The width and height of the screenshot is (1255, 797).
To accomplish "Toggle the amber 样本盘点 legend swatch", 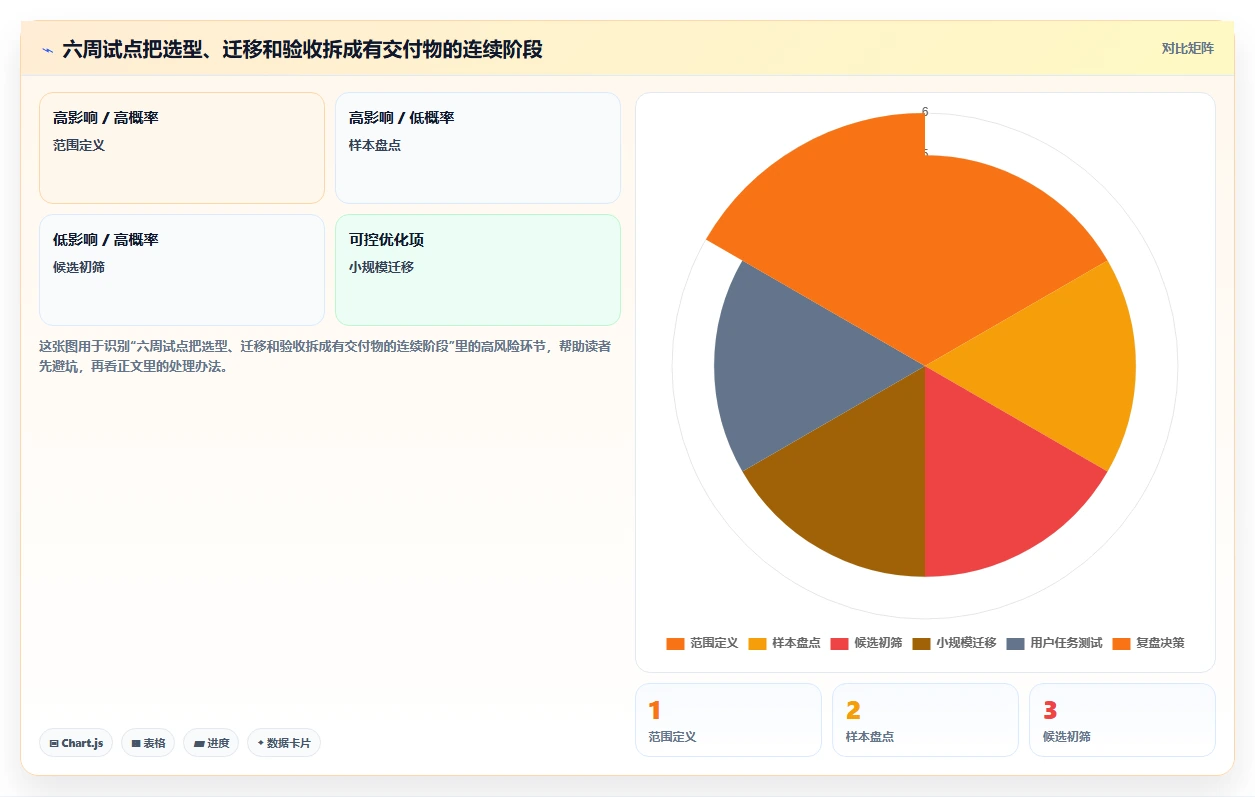I will tap(758, 643).
